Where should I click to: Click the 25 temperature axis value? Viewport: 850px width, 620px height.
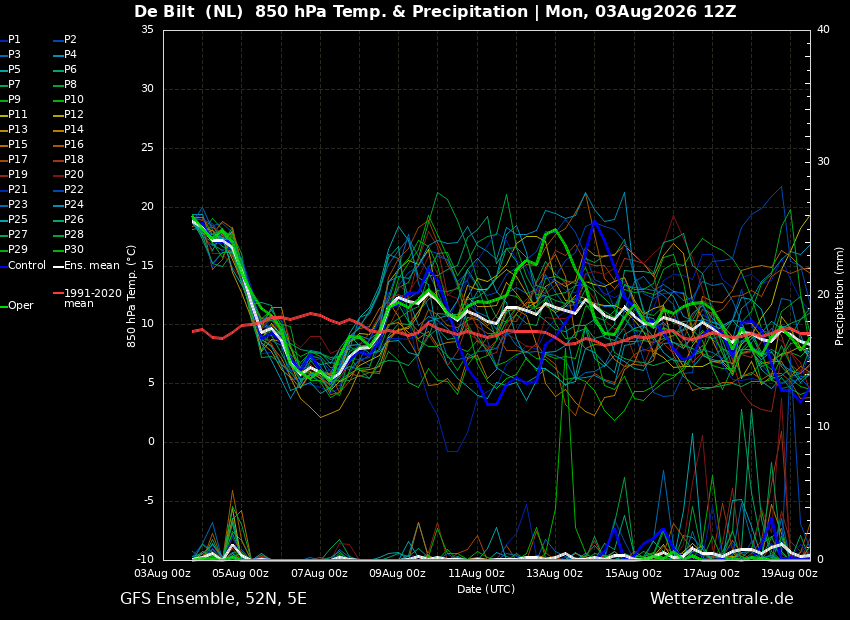[147, 147]
